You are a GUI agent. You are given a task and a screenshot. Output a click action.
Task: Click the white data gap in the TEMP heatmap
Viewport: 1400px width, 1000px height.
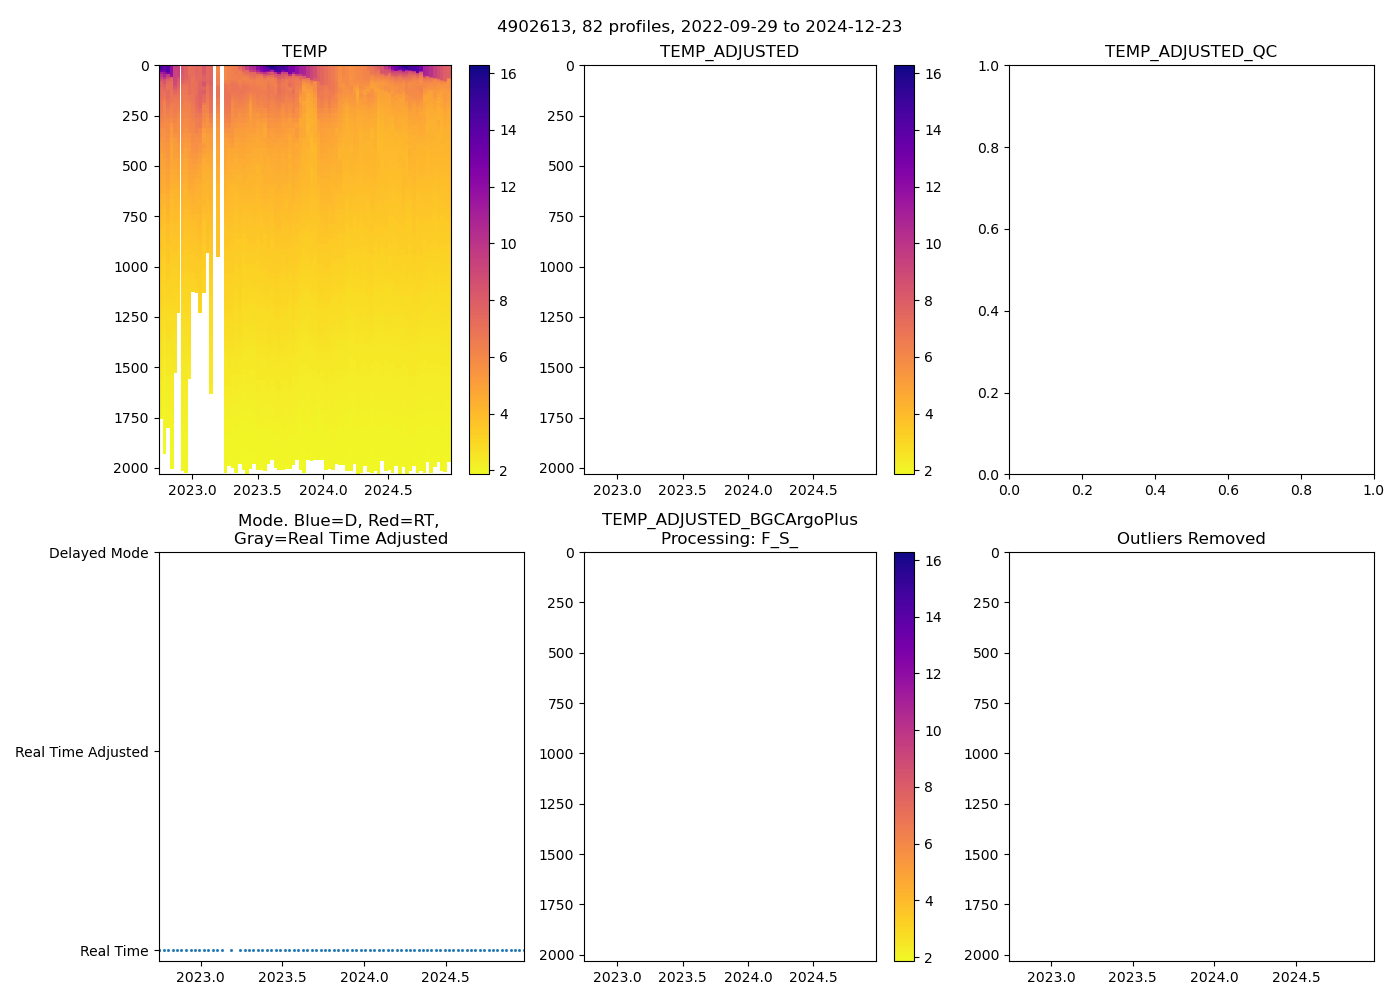point(206,400)
